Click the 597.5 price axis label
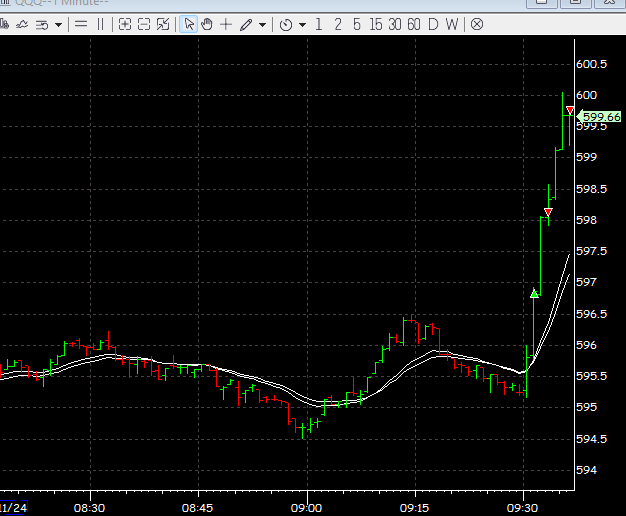Screen dimensions: 626x516 [x=591, y=251]
